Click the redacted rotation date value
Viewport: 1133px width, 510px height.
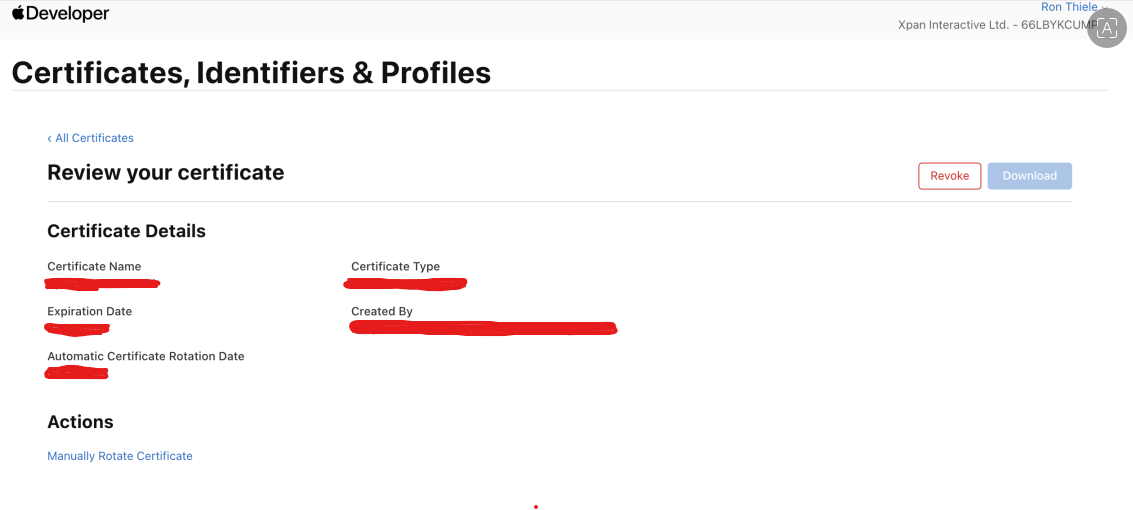tap(76, 373)
